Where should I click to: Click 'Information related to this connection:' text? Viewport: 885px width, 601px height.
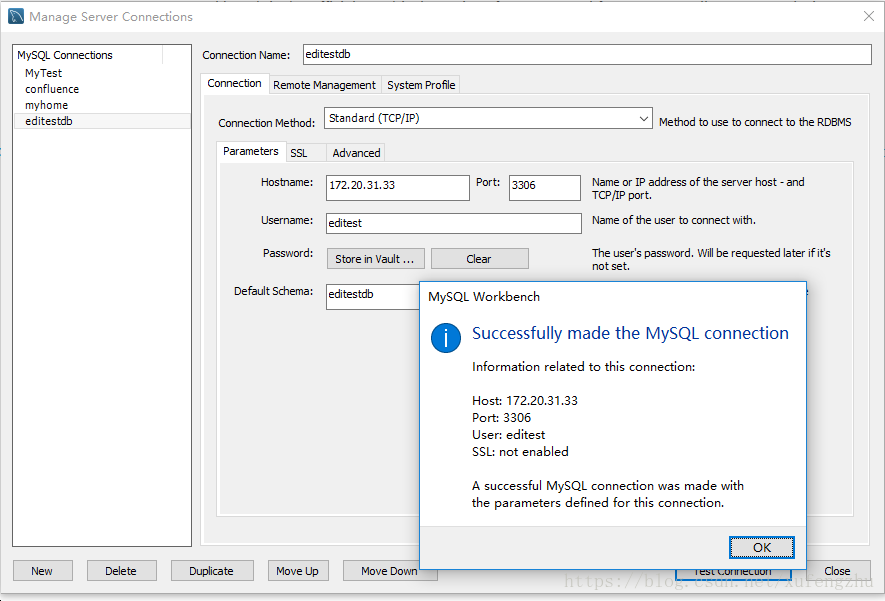(584, 367)
